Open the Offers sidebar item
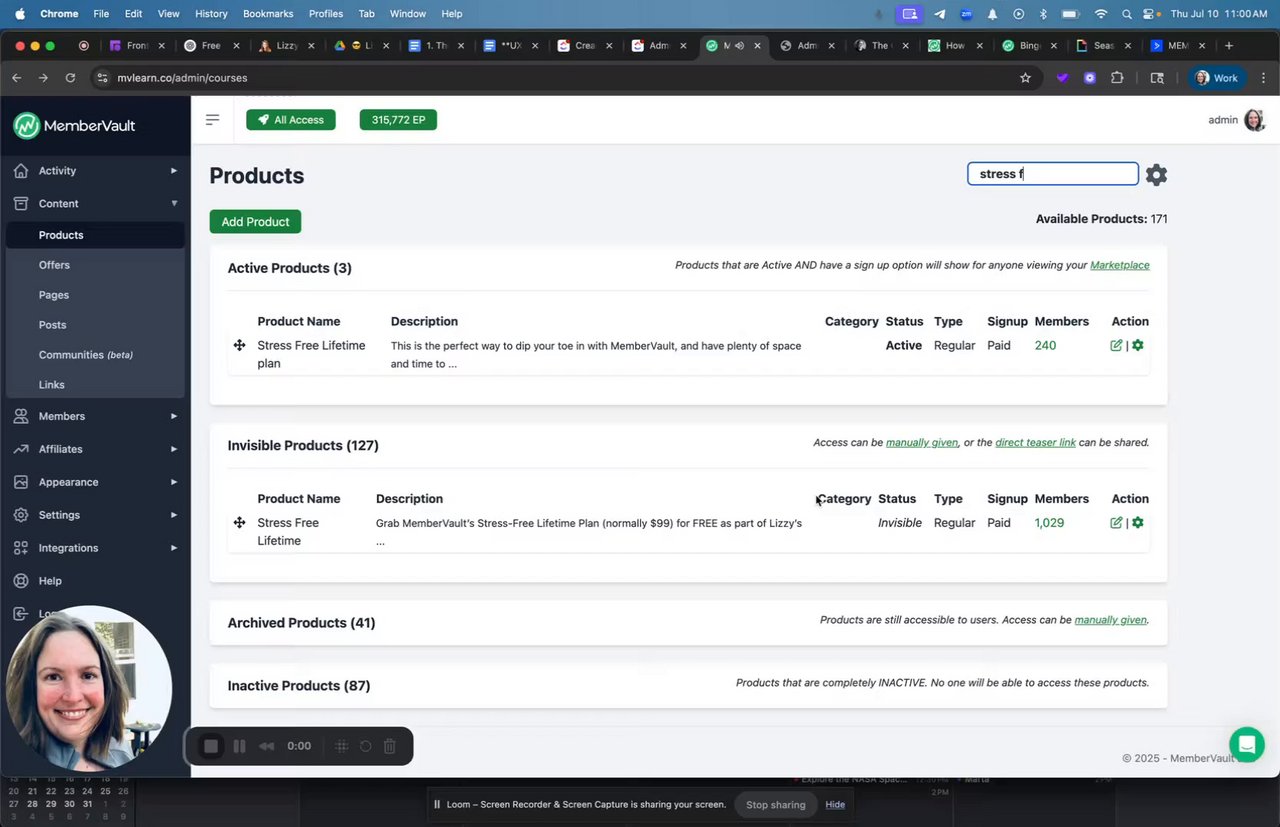Image resolution: width=1280 pixels, height=827 pixels. click(54, 265)
